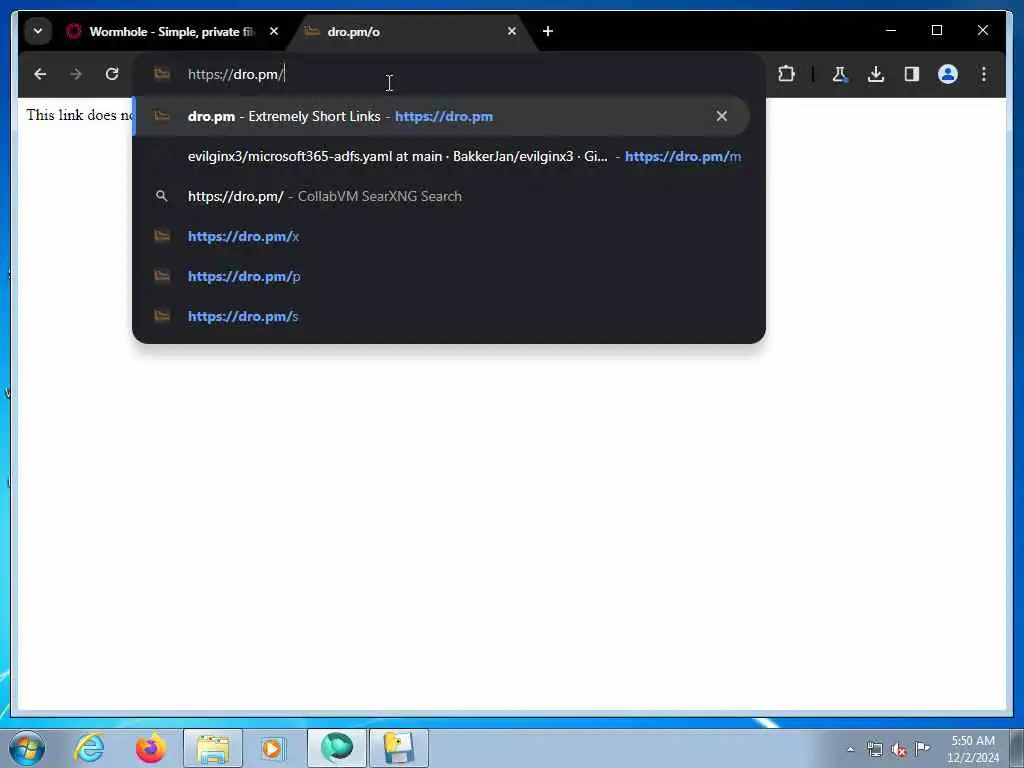Click the muted volume tray icon
Viewport: 1024px width, 768px height.
(x=899, y=749)
